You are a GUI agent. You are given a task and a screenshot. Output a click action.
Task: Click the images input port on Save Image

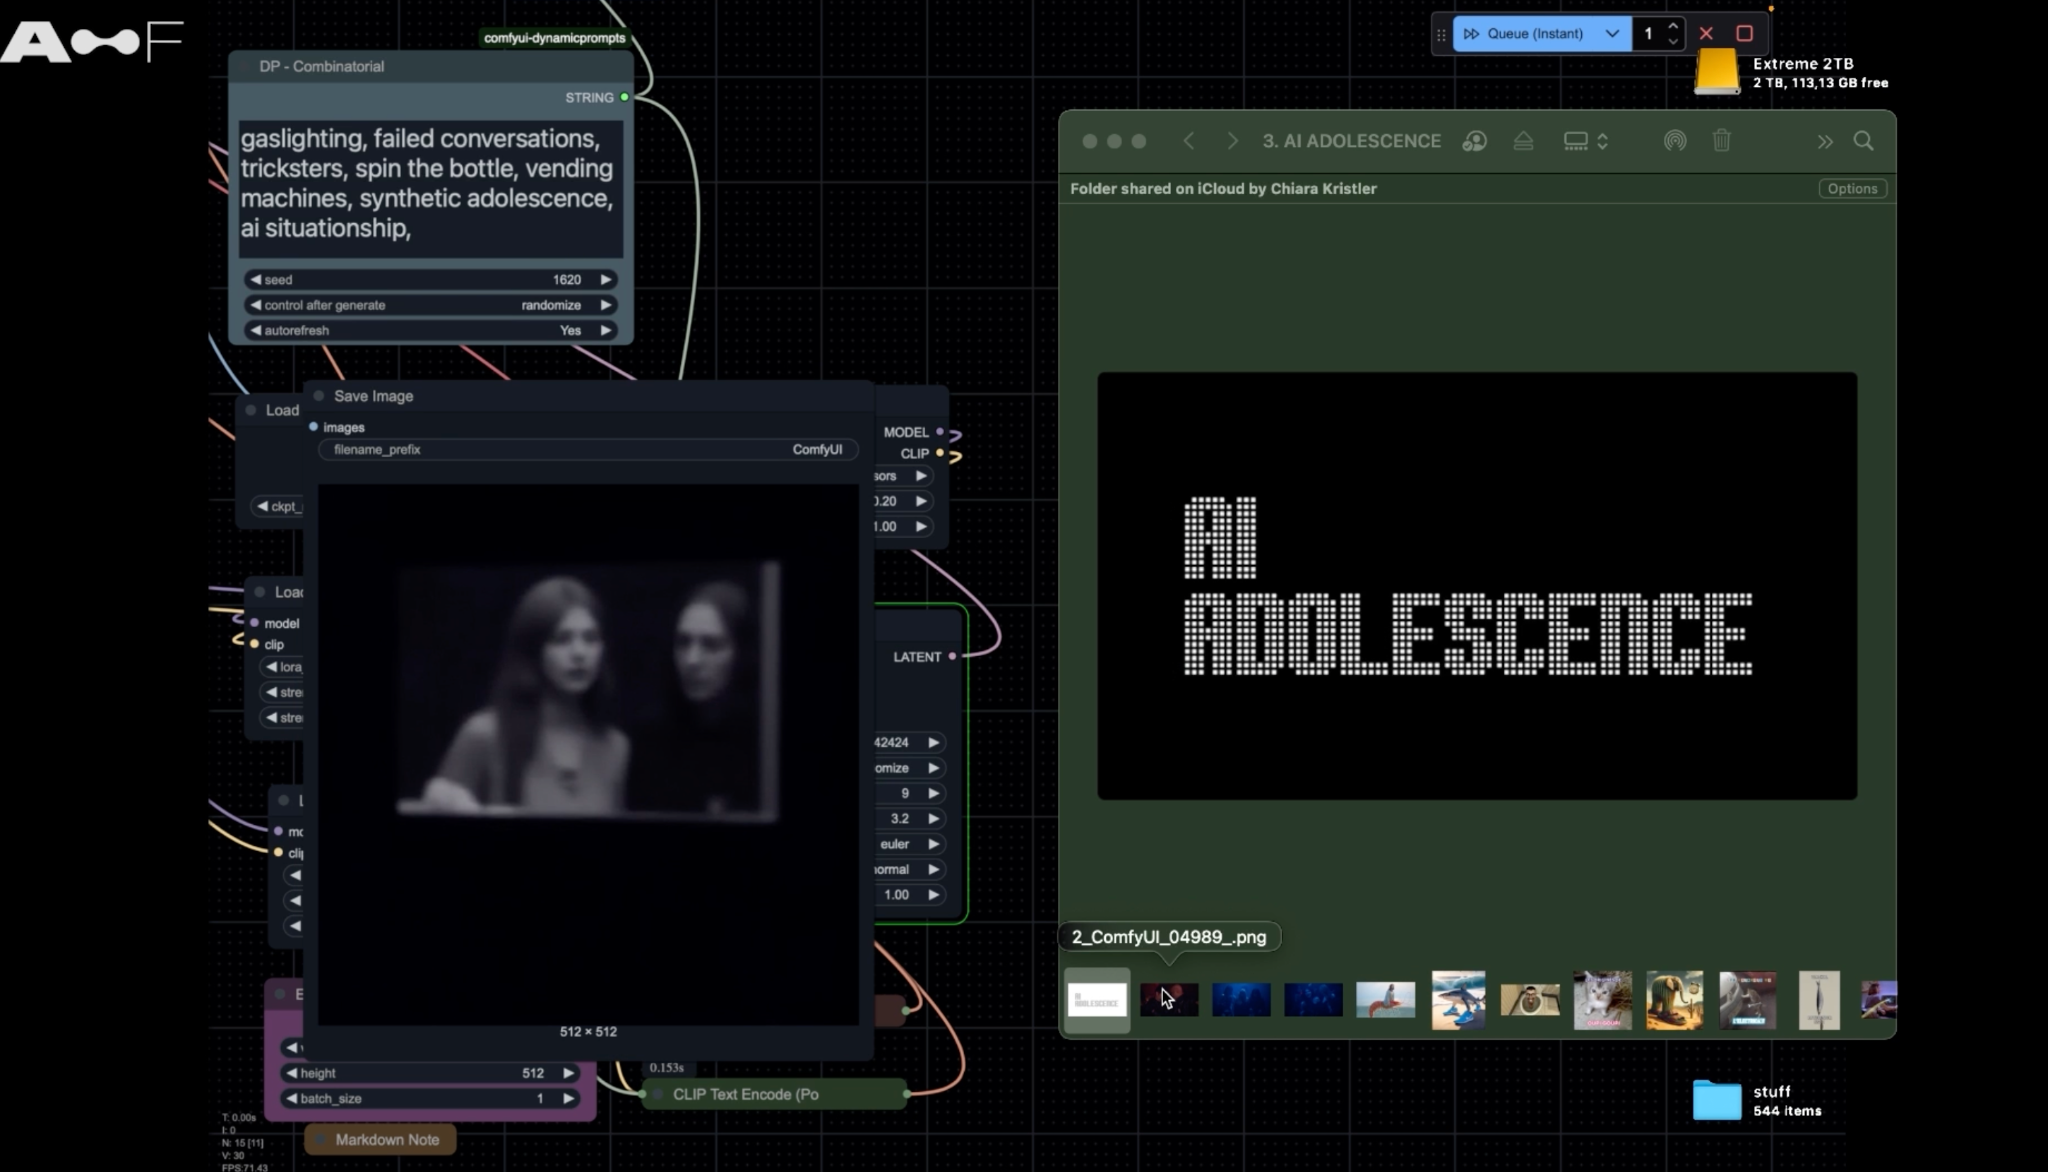tap(314, 427)
